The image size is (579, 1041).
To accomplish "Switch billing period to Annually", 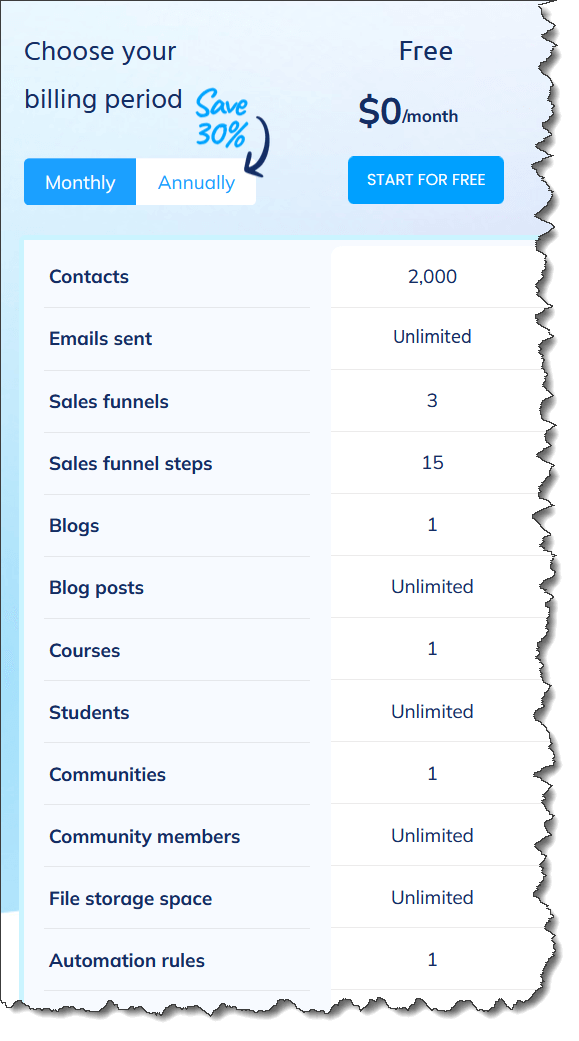I will click(x=196, y=182).
